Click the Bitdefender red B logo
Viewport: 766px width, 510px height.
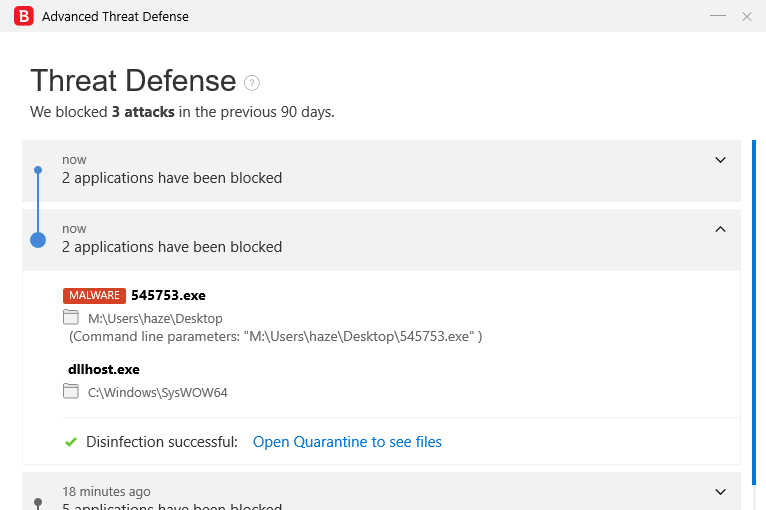pos(24,16)
